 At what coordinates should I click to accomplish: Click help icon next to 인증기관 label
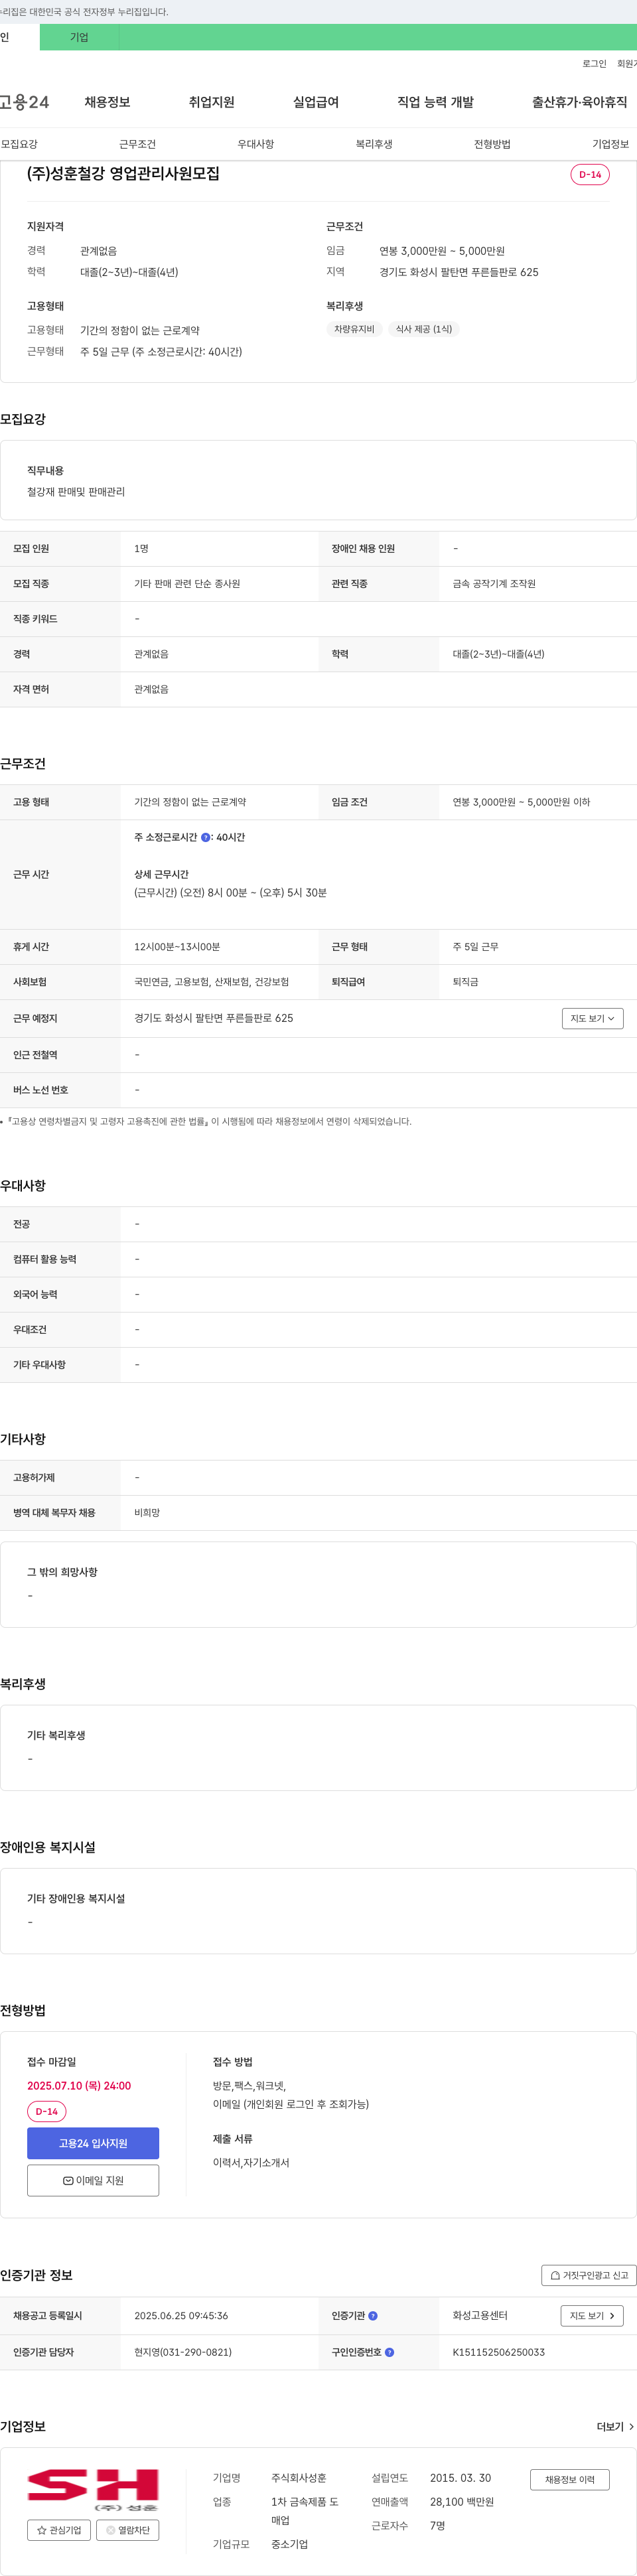click(x=373, y=2315)
